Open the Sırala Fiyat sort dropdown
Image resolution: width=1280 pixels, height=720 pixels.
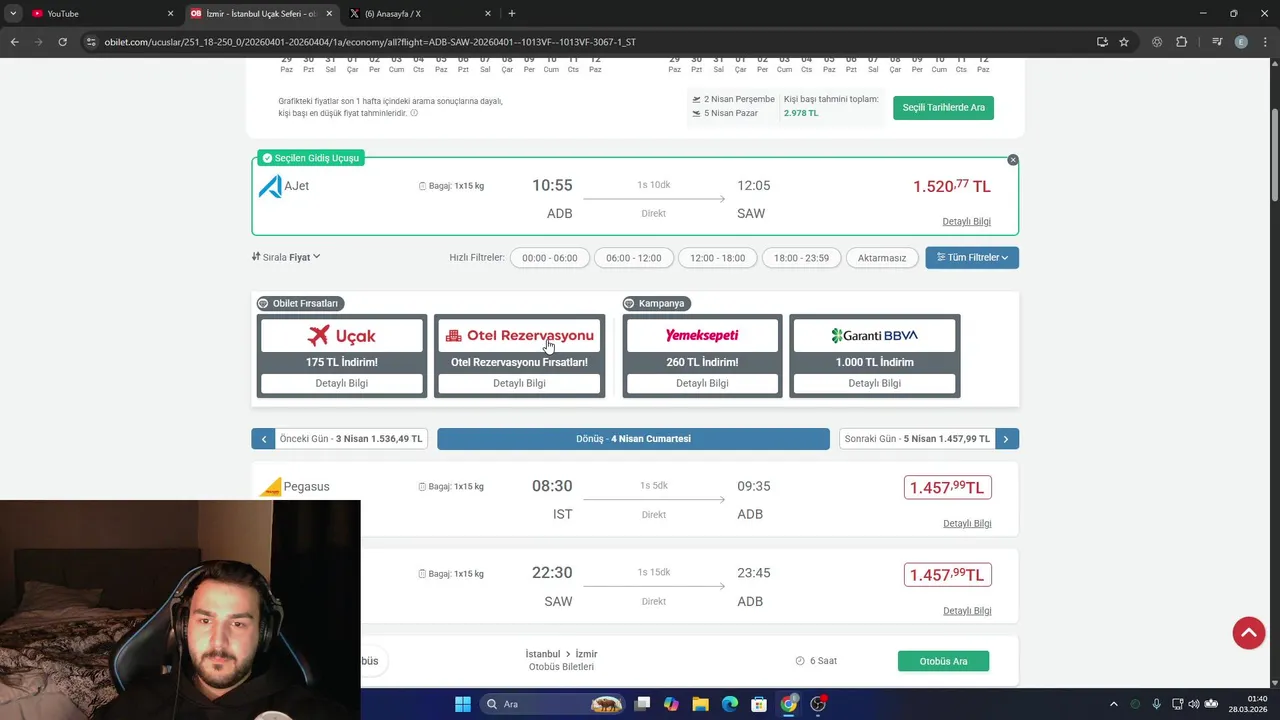pos(286,257)
